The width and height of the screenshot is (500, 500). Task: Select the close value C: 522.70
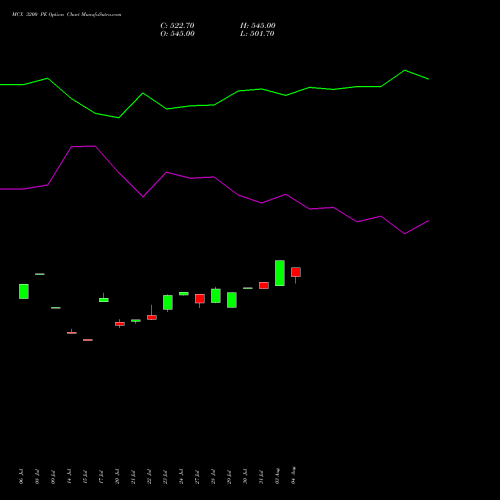pyautogui.click(x=177, y=26)
